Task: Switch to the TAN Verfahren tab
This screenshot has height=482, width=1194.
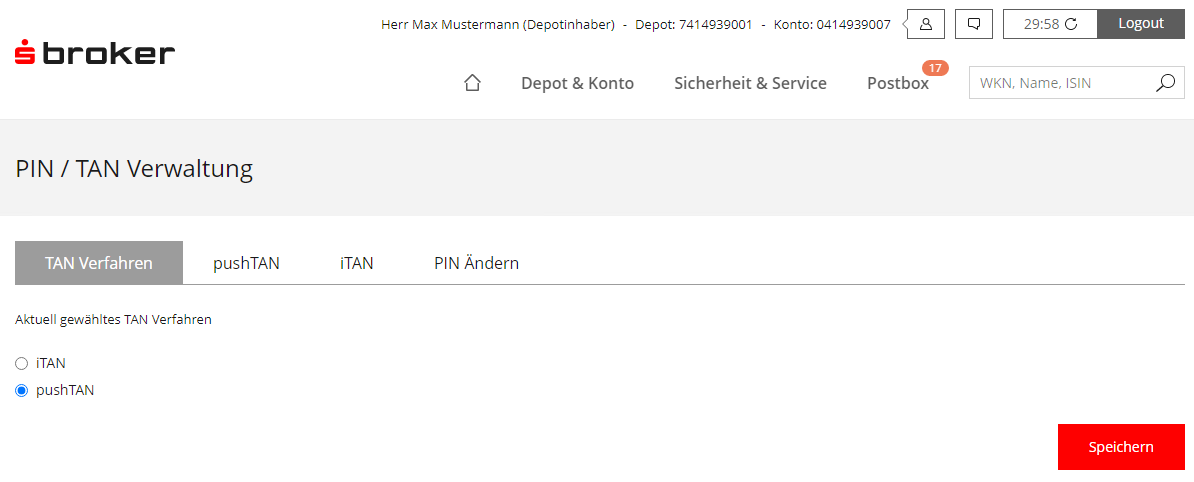Action: pyautogui.click(x=99, y=263)
